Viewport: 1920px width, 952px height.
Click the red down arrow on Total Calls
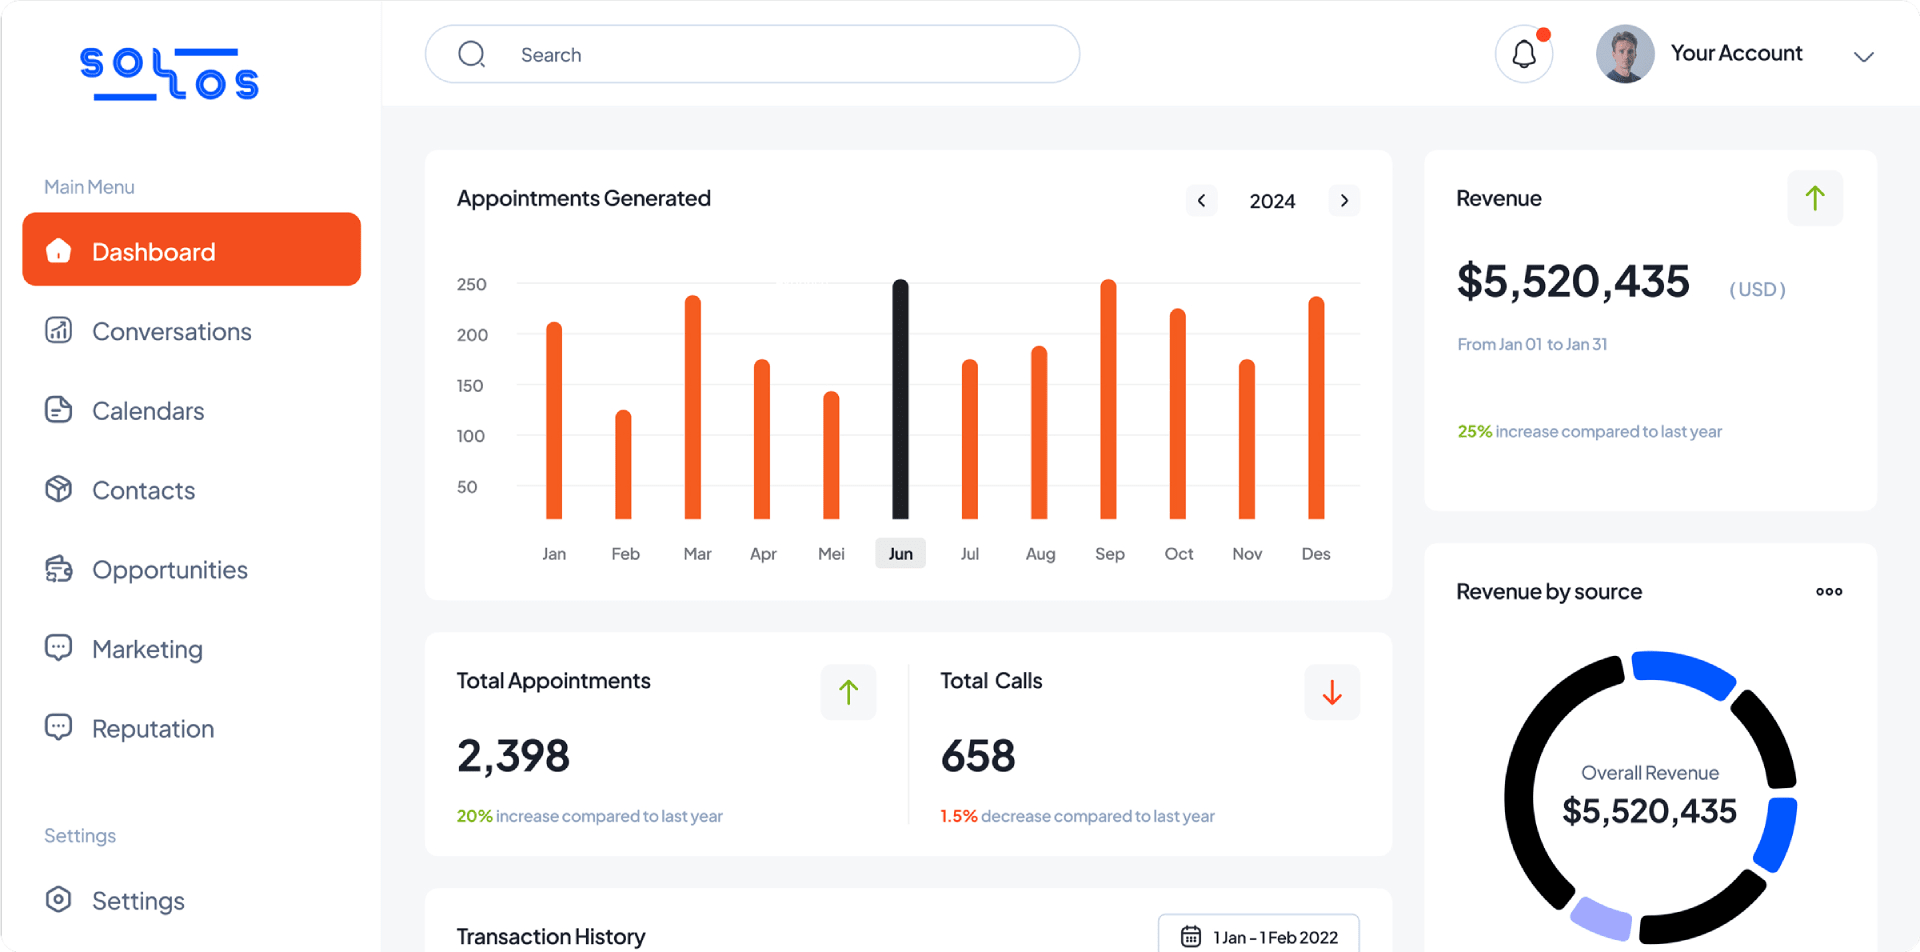1331,692
